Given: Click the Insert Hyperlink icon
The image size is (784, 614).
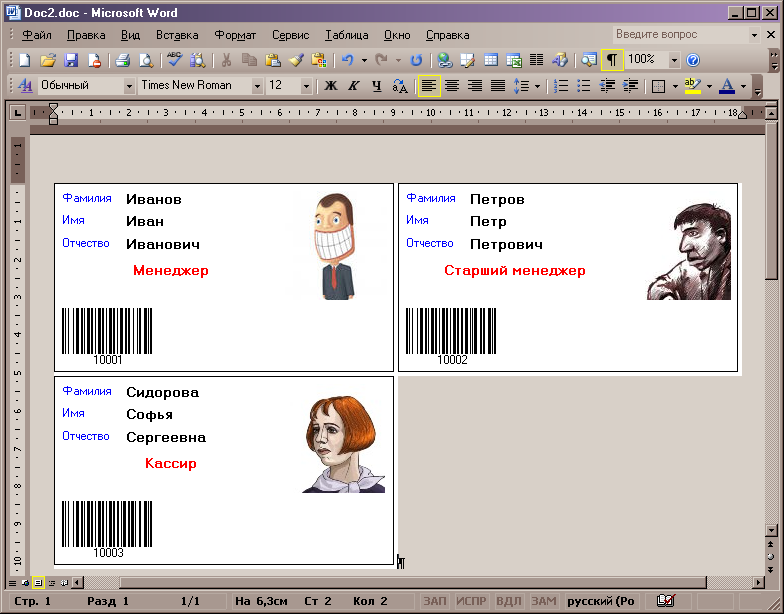Looking at the screenshot, I should pyautogui.click(x=445, y=60).
